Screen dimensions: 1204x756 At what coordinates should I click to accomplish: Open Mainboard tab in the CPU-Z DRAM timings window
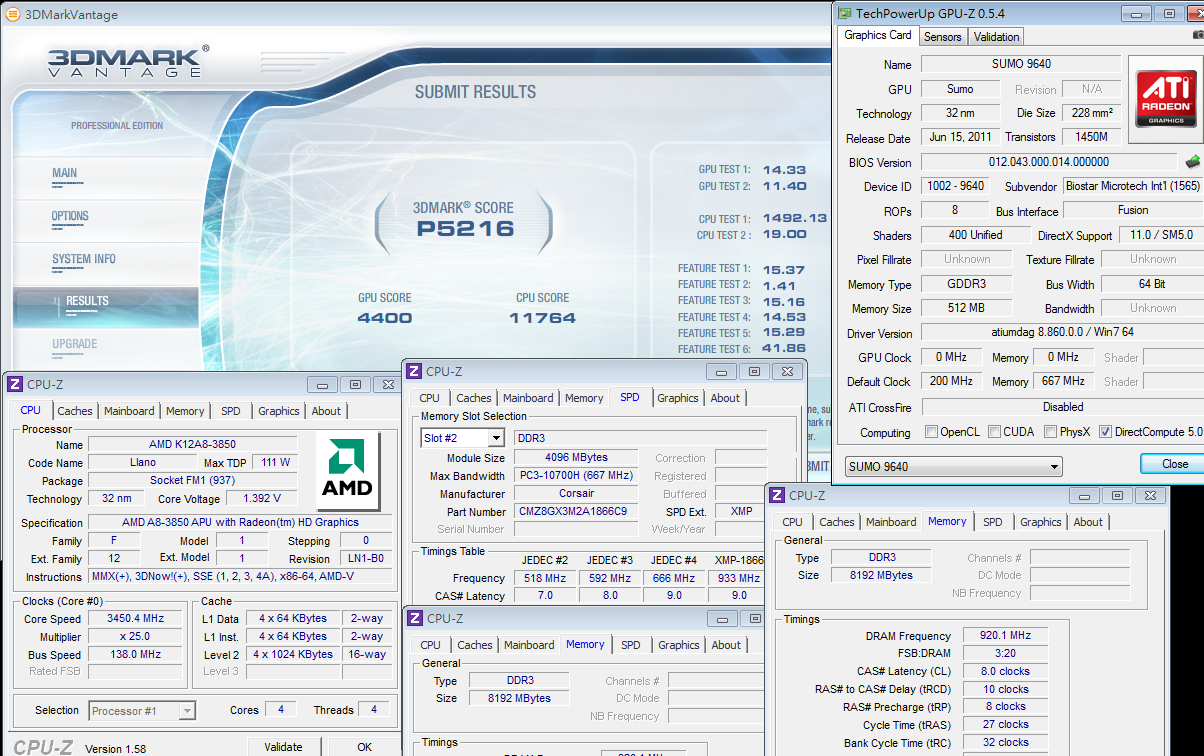[891, 522]
